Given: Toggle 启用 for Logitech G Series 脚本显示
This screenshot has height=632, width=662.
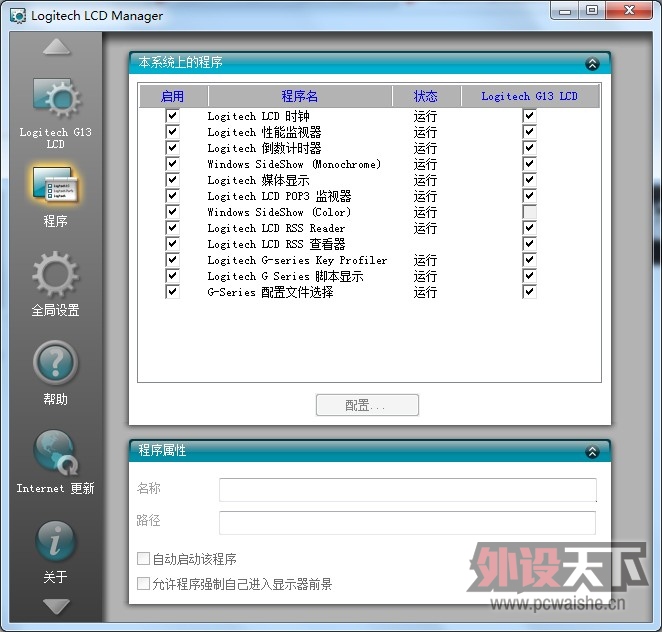Looking at the screenshot, I should pyautogui.click(x=172, y=276).
